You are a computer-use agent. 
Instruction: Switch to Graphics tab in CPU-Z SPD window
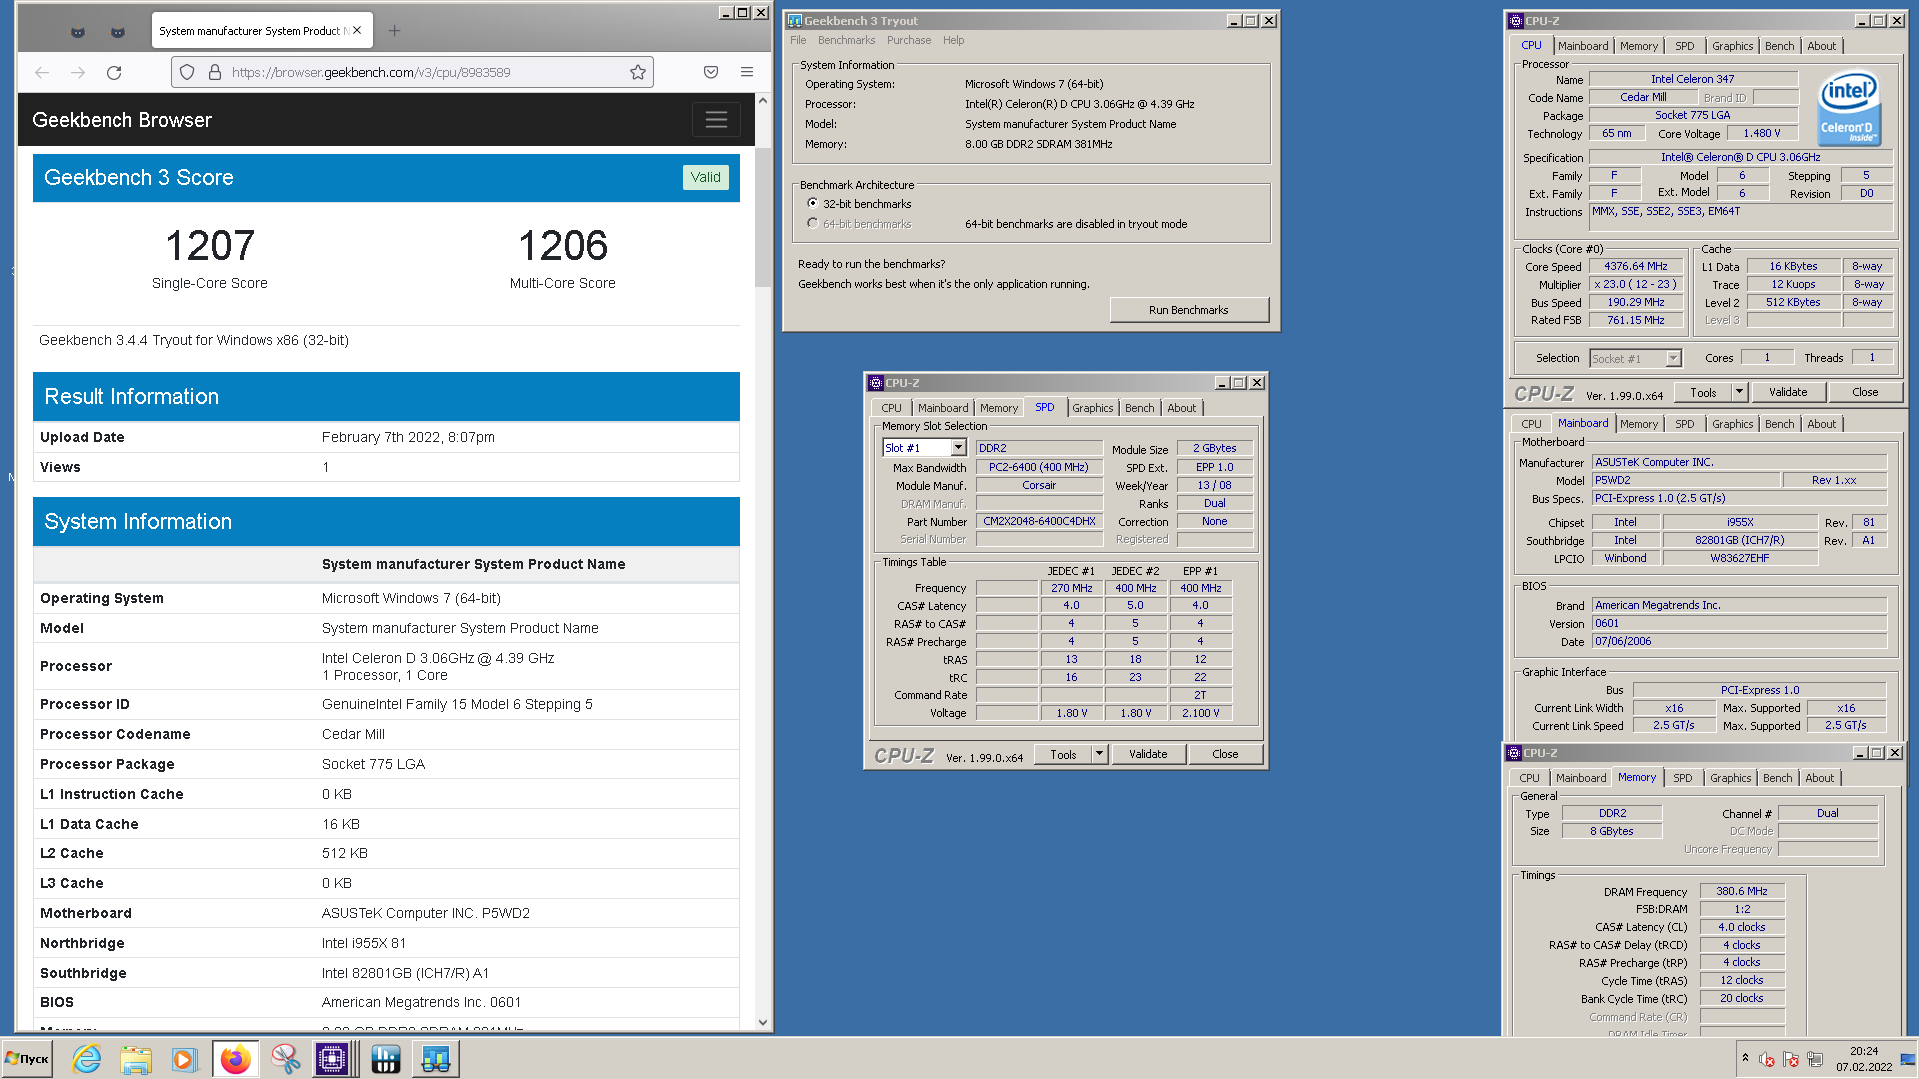pyautogui.click(x=1092, y=408)
